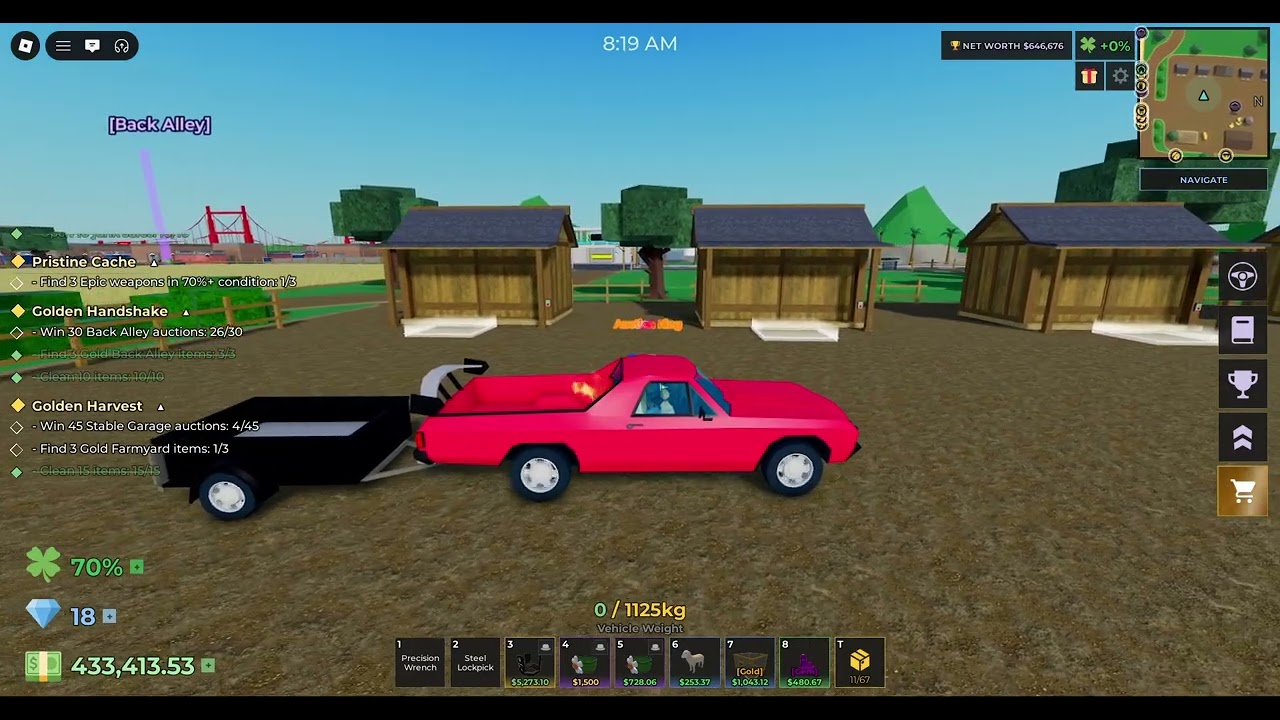This screenshot has height=720, width=1280.
Task: Click the 0 / 1125kg vehicle weight
Action: (640, 610)
